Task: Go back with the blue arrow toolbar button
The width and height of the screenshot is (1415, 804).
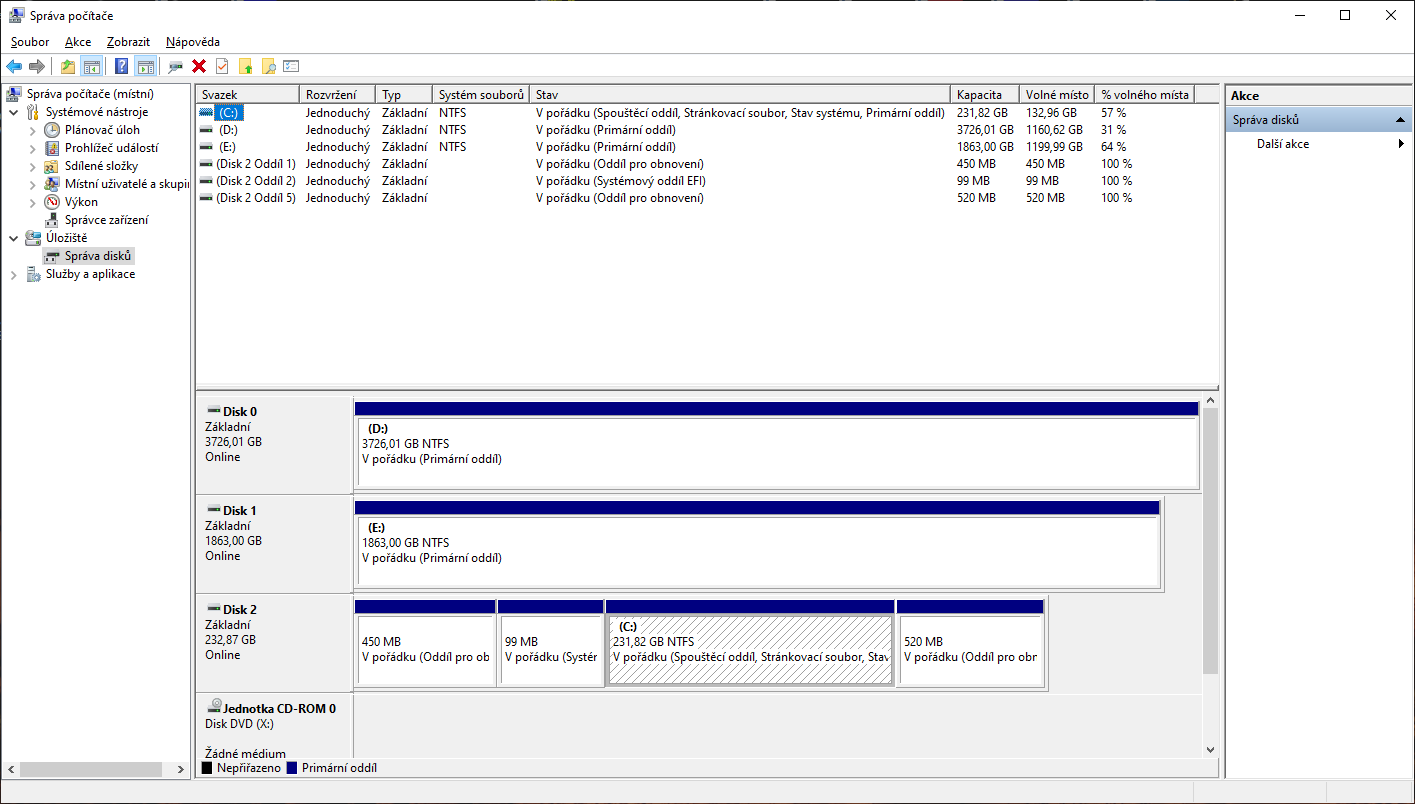Action: click(x=14, y=67)
